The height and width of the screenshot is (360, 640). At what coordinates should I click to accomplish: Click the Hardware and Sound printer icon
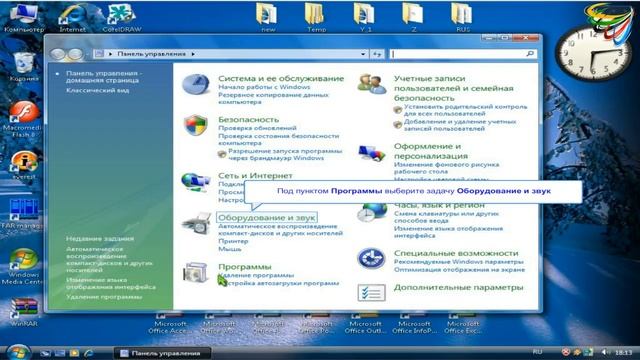[x=196, y=223]
